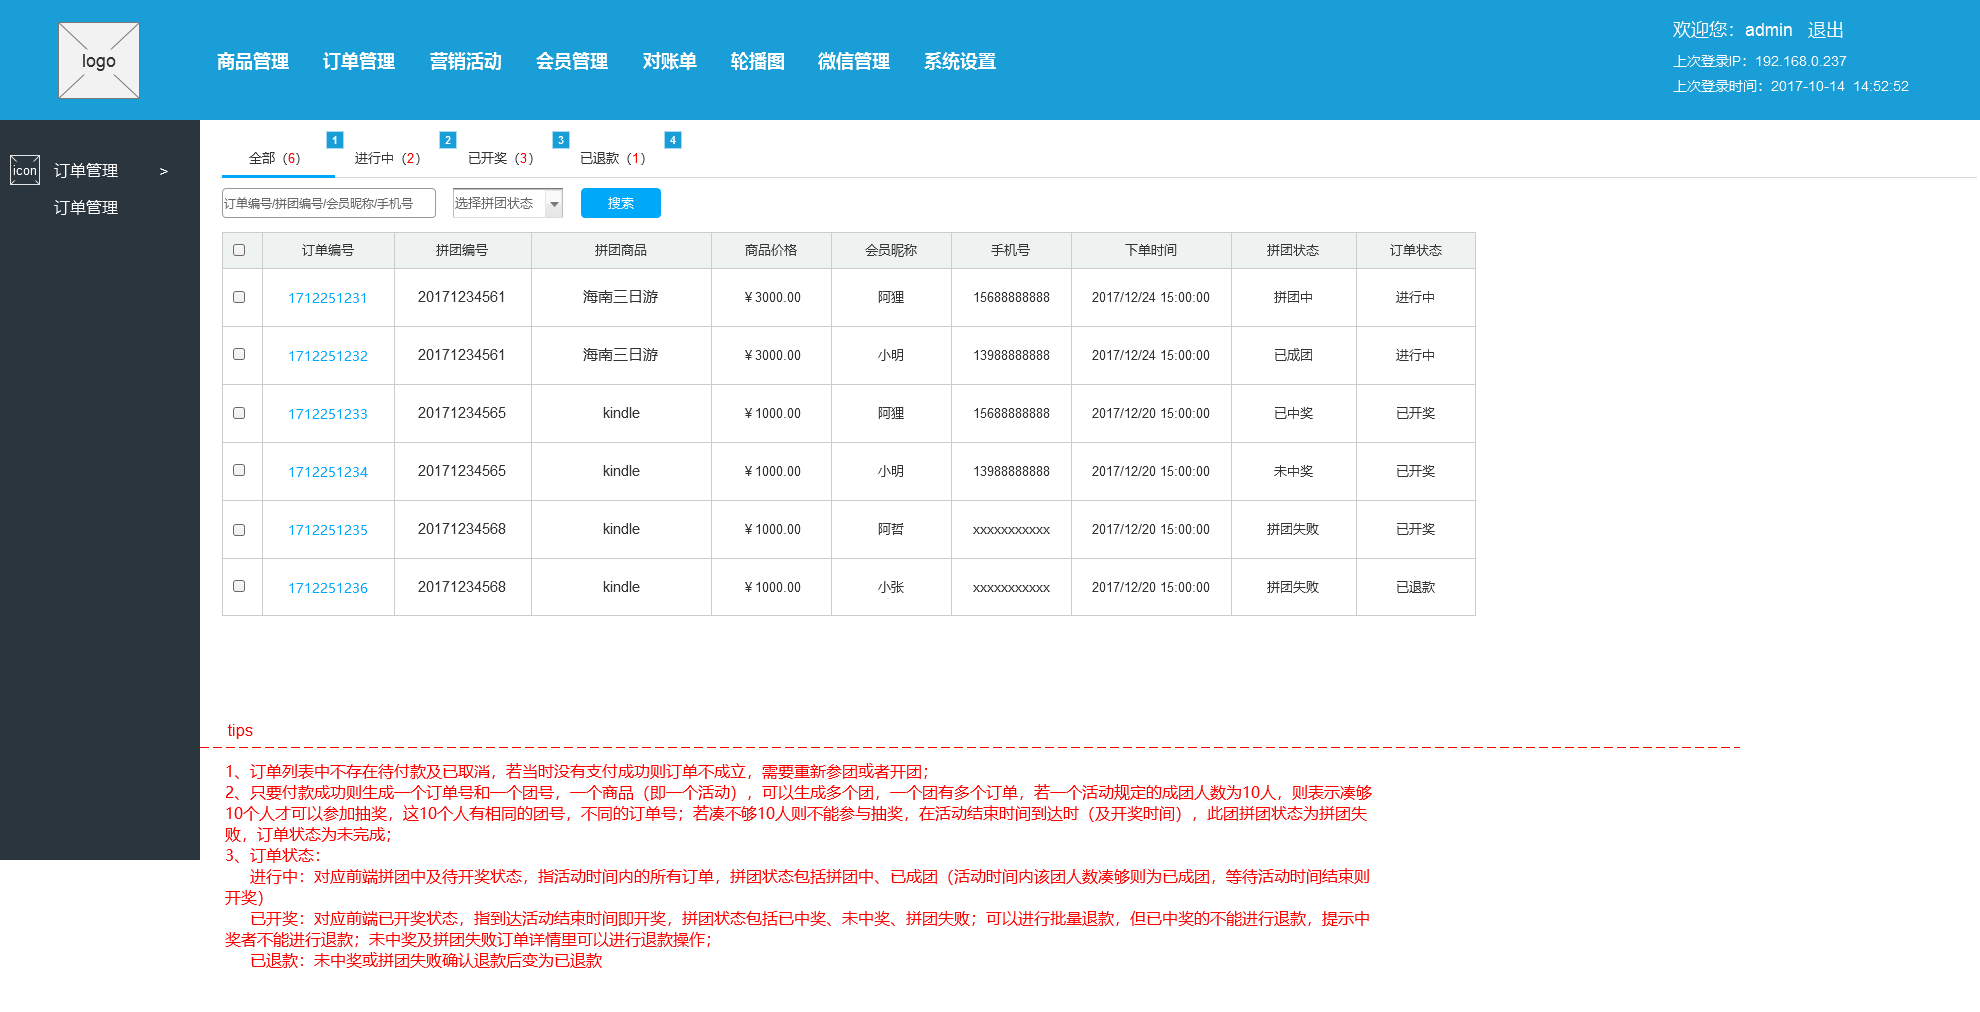Click the 手机号 column header

tap(1011, 250)
